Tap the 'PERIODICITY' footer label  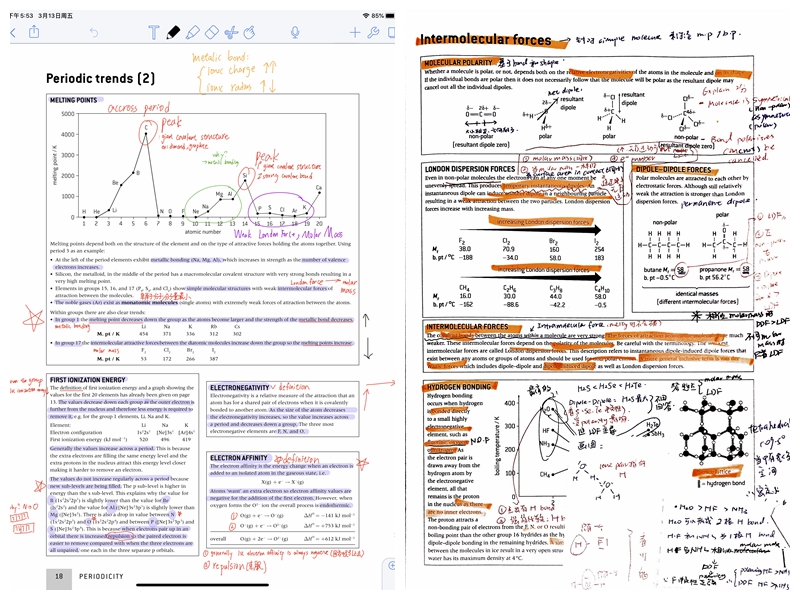pyautogui.click(x=101, y=576)
